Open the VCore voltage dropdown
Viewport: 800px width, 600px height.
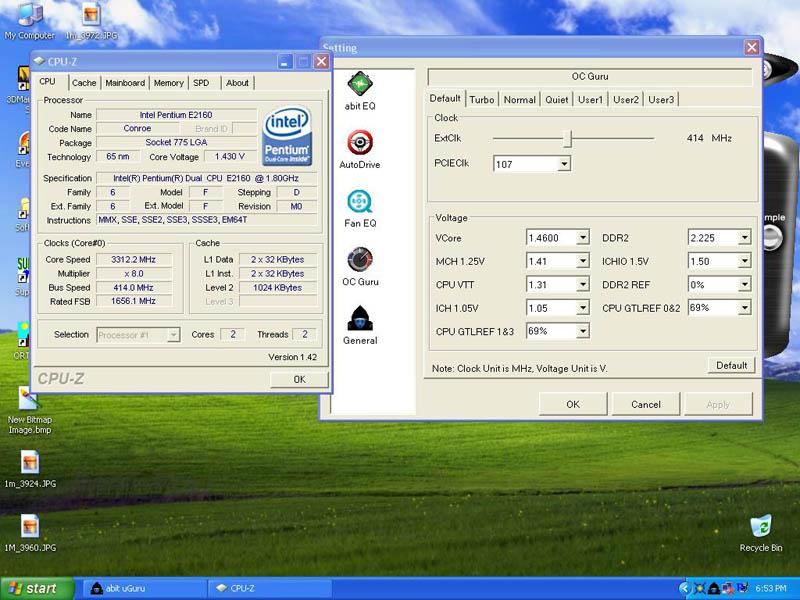(583, 237)
